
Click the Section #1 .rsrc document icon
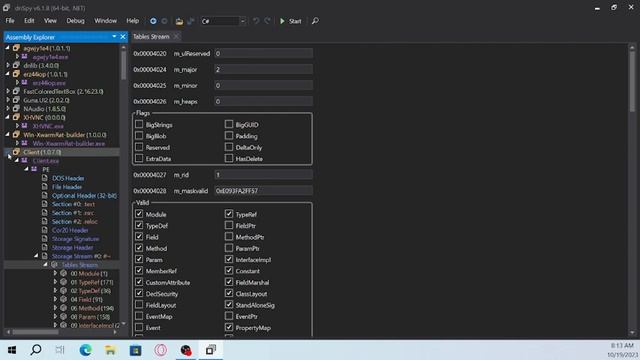(44, 213)
